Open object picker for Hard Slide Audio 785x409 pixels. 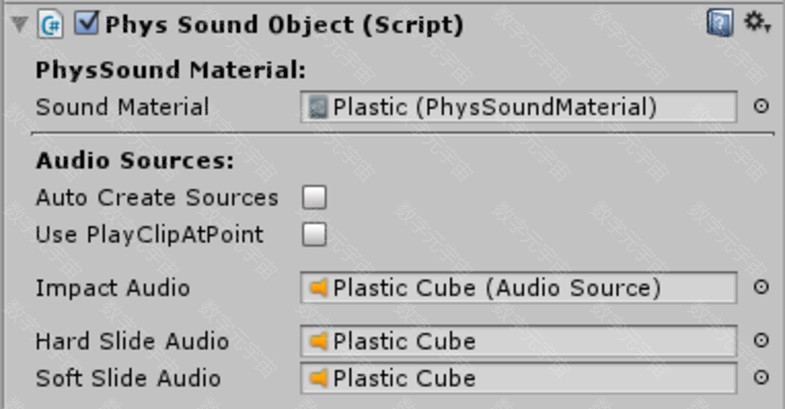[761, 340]
